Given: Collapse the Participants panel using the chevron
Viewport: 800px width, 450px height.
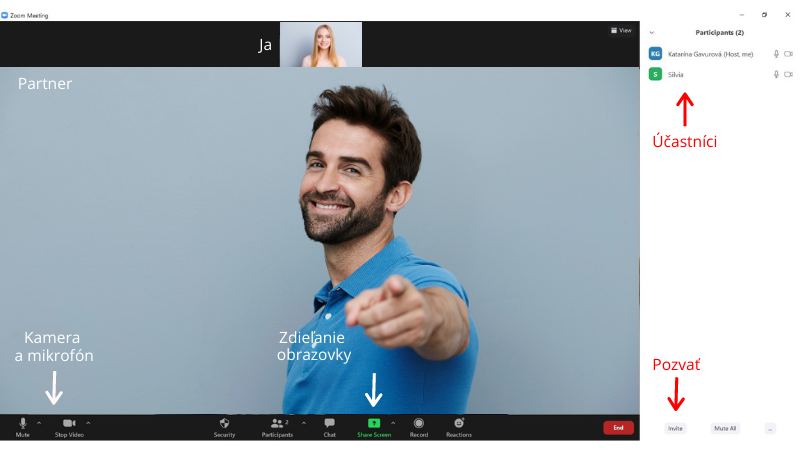Looking at the screenshot, I should click(x=652, y=33).
